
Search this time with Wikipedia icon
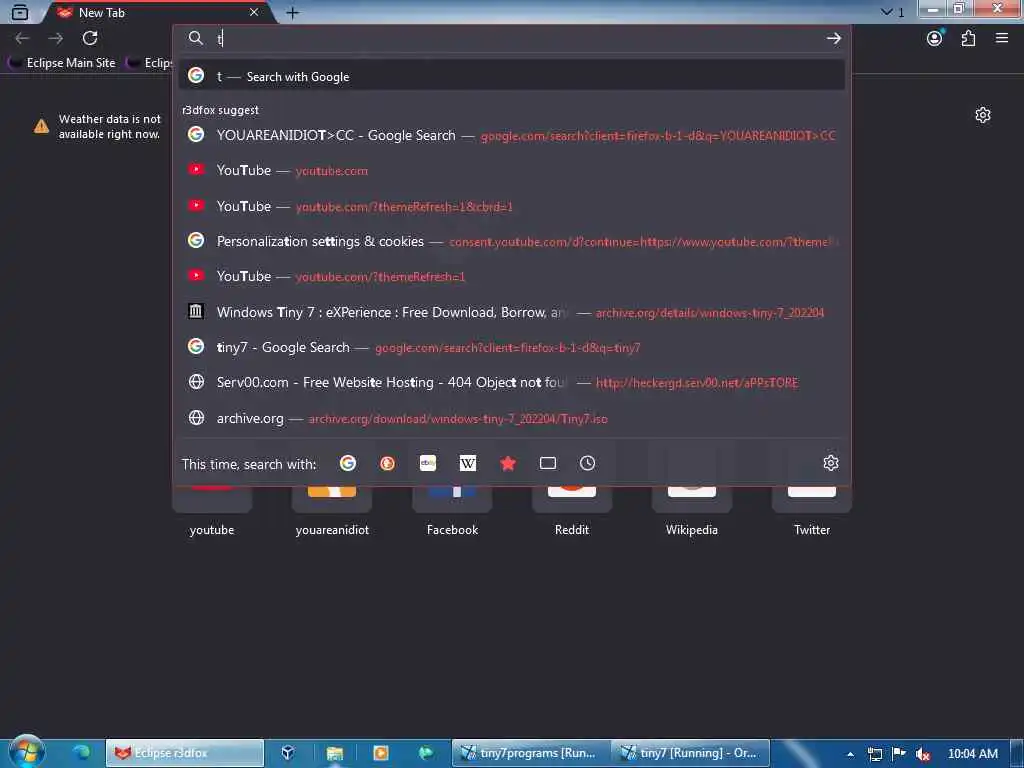pyautogui.click(x=468, y=463)
